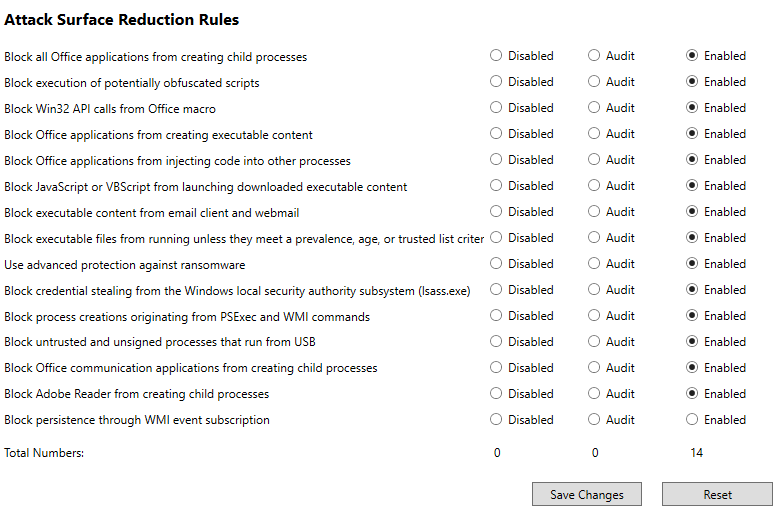
Task: Disable JavaScript or VBScript downloaded content rule
Action: 497,186
